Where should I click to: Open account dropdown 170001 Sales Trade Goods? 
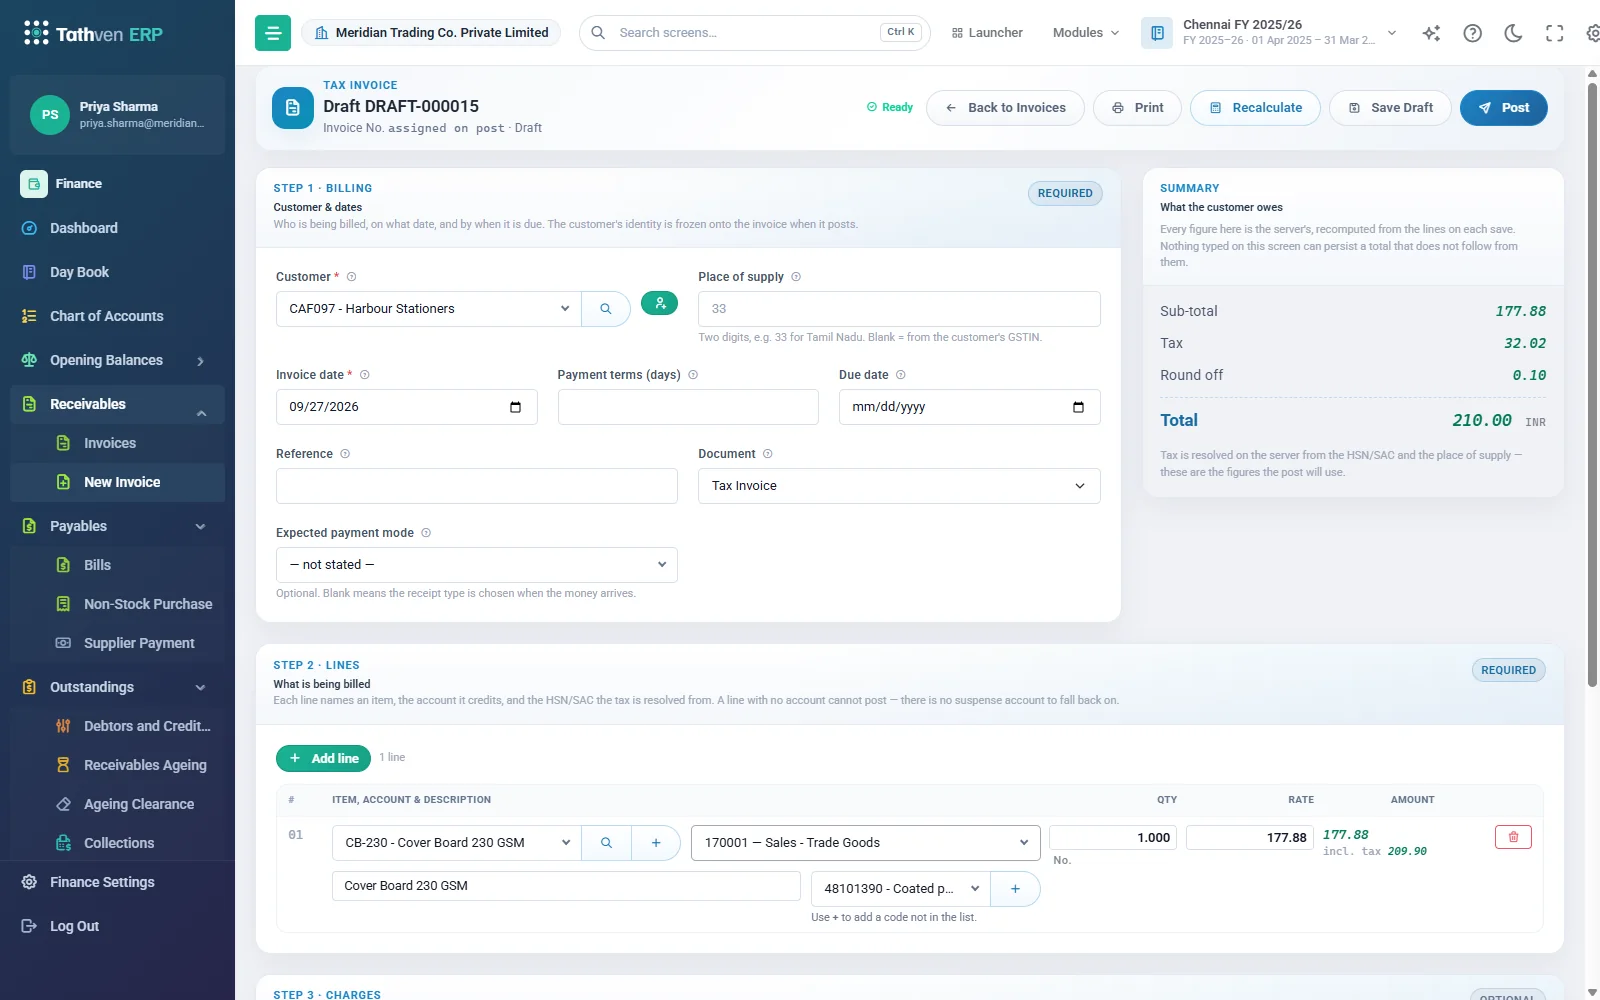(x=866, y=843)
